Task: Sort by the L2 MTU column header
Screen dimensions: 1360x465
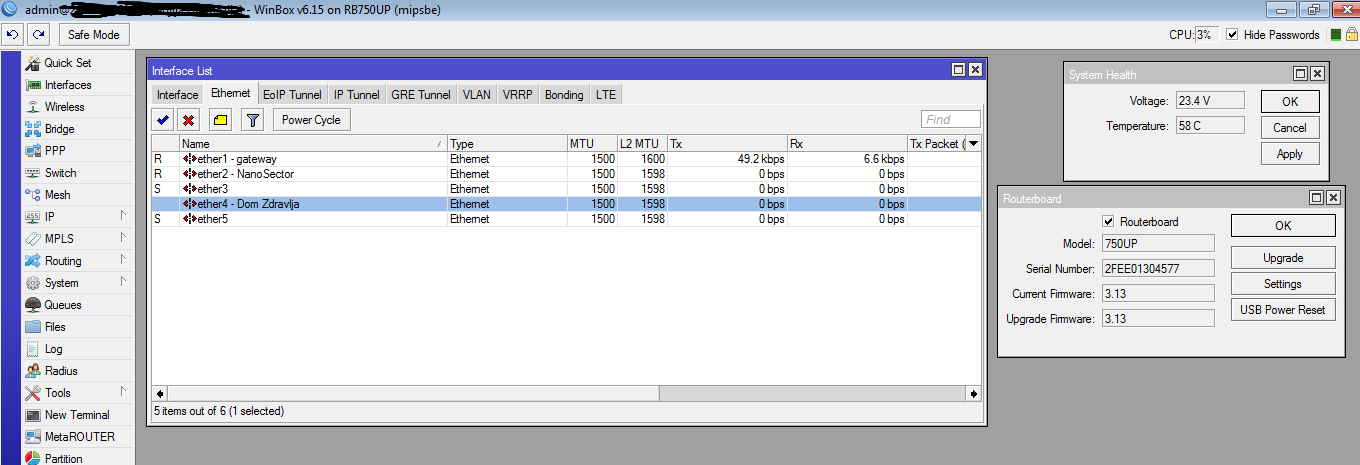Action: [642, 144]
